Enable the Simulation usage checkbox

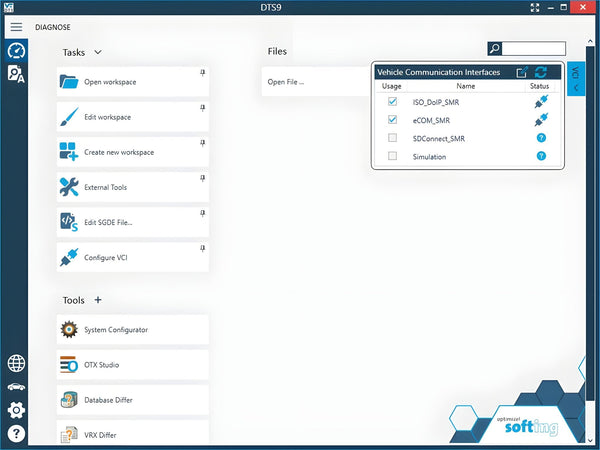392,157
